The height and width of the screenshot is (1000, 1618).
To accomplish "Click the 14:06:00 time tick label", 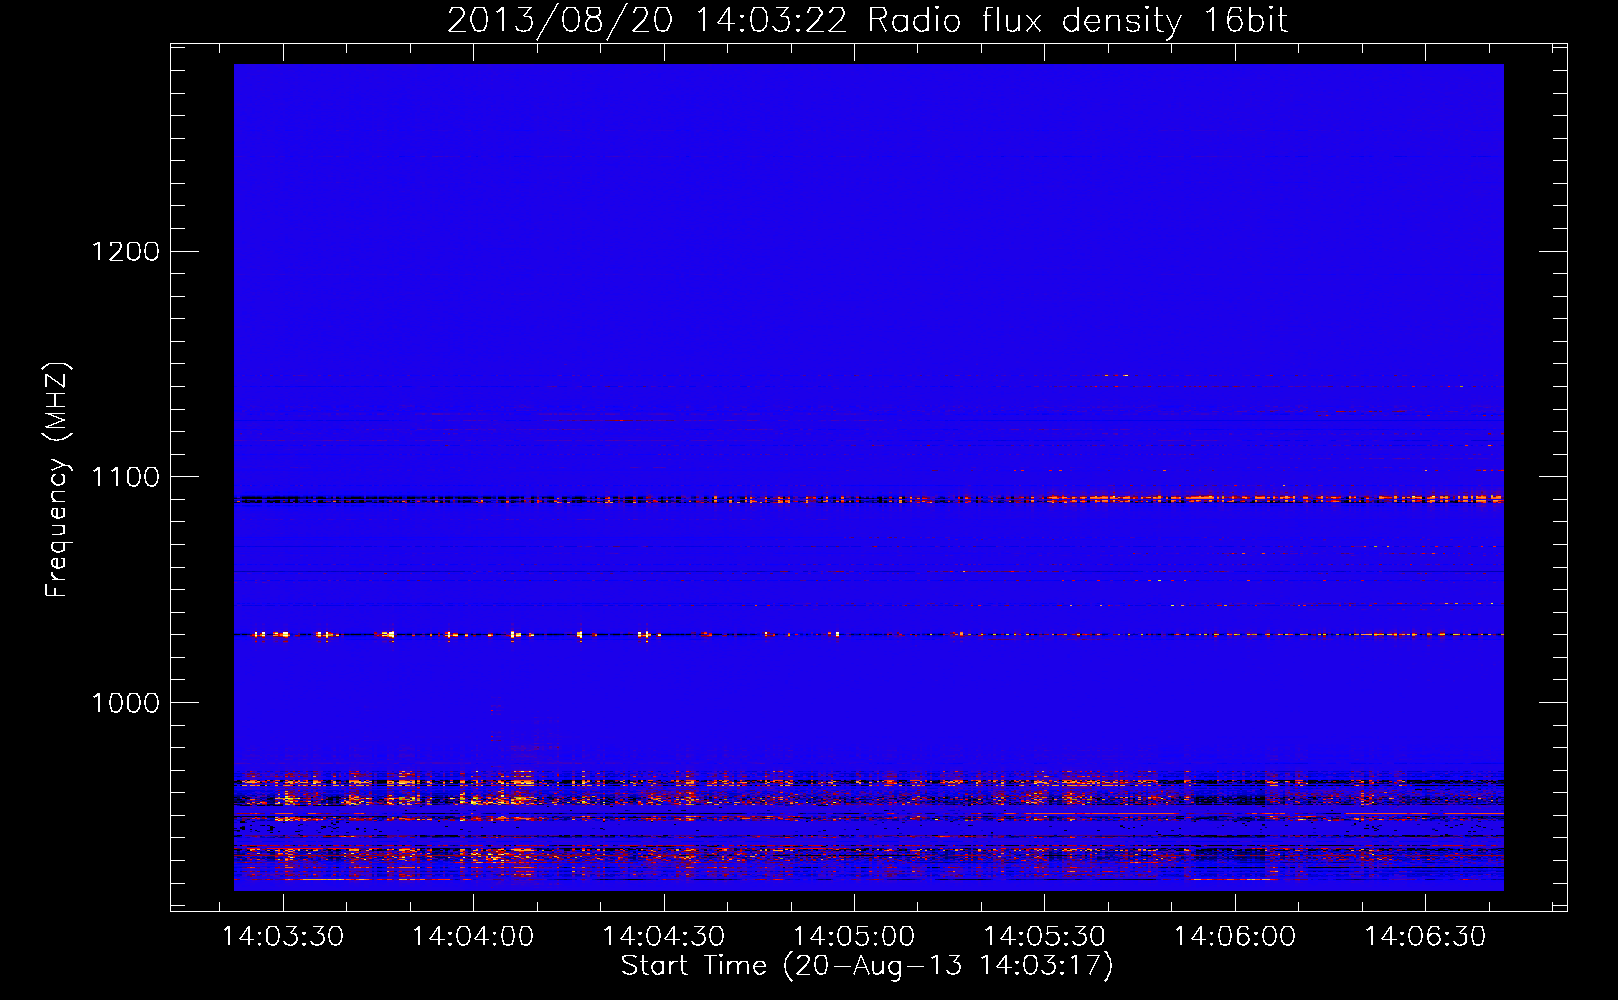I will click(x=1235, y=937).
